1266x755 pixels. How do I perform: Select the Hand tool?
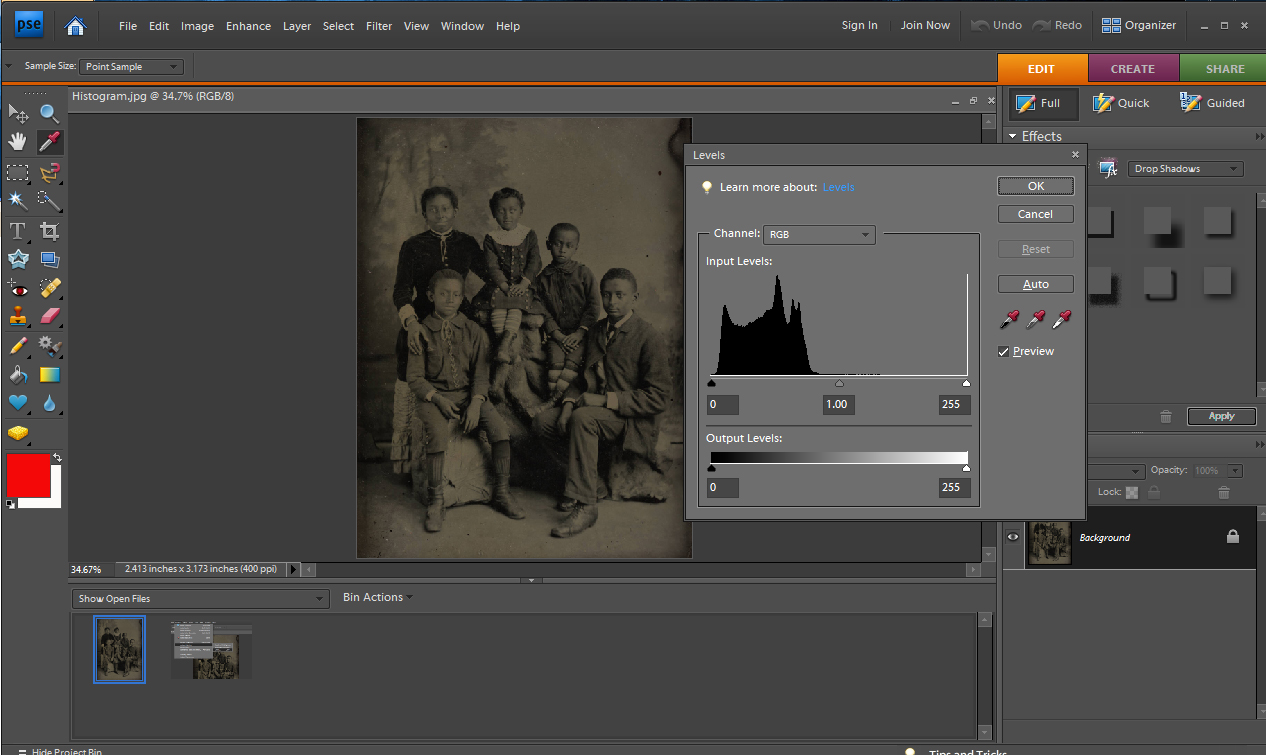pyautogui.click(x=17, y=142)
